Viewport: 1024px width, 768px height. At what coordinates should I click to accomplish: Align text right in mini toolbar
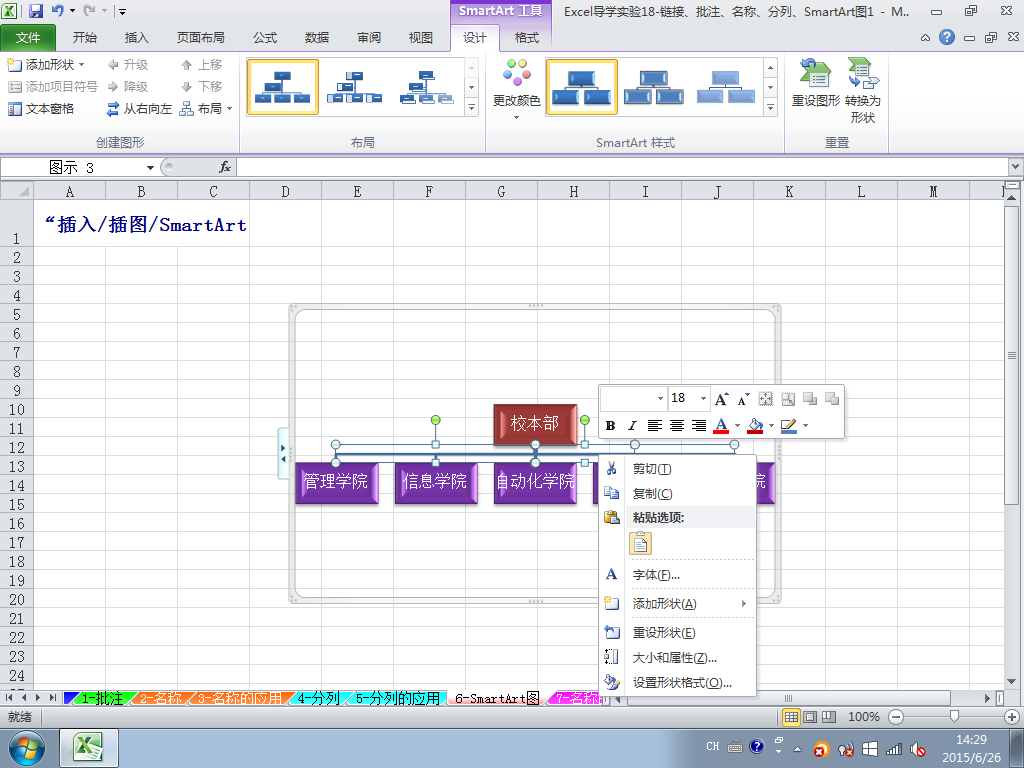[x=699, y=426]
